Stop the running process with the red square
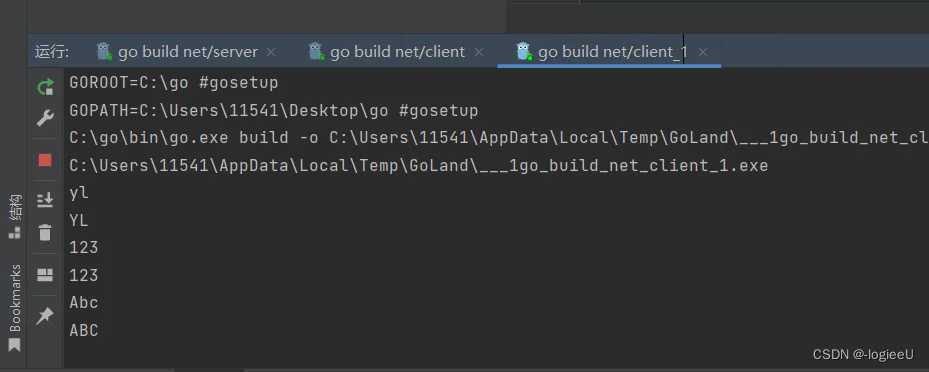Screen dimensions: 929x372 point(45,160)
